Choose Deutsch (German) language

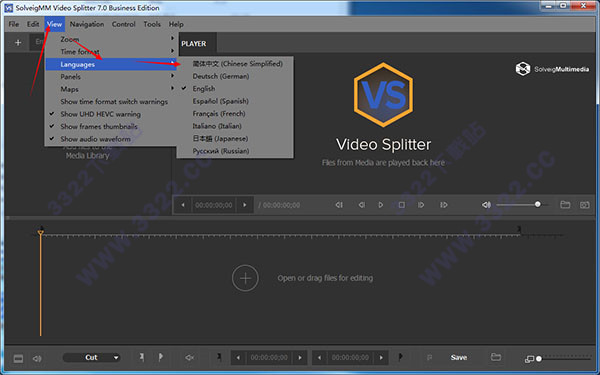[235, 76]
